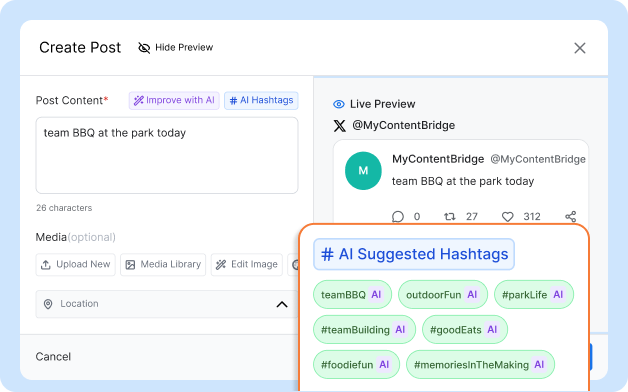Click the 312 likes count

532,217
